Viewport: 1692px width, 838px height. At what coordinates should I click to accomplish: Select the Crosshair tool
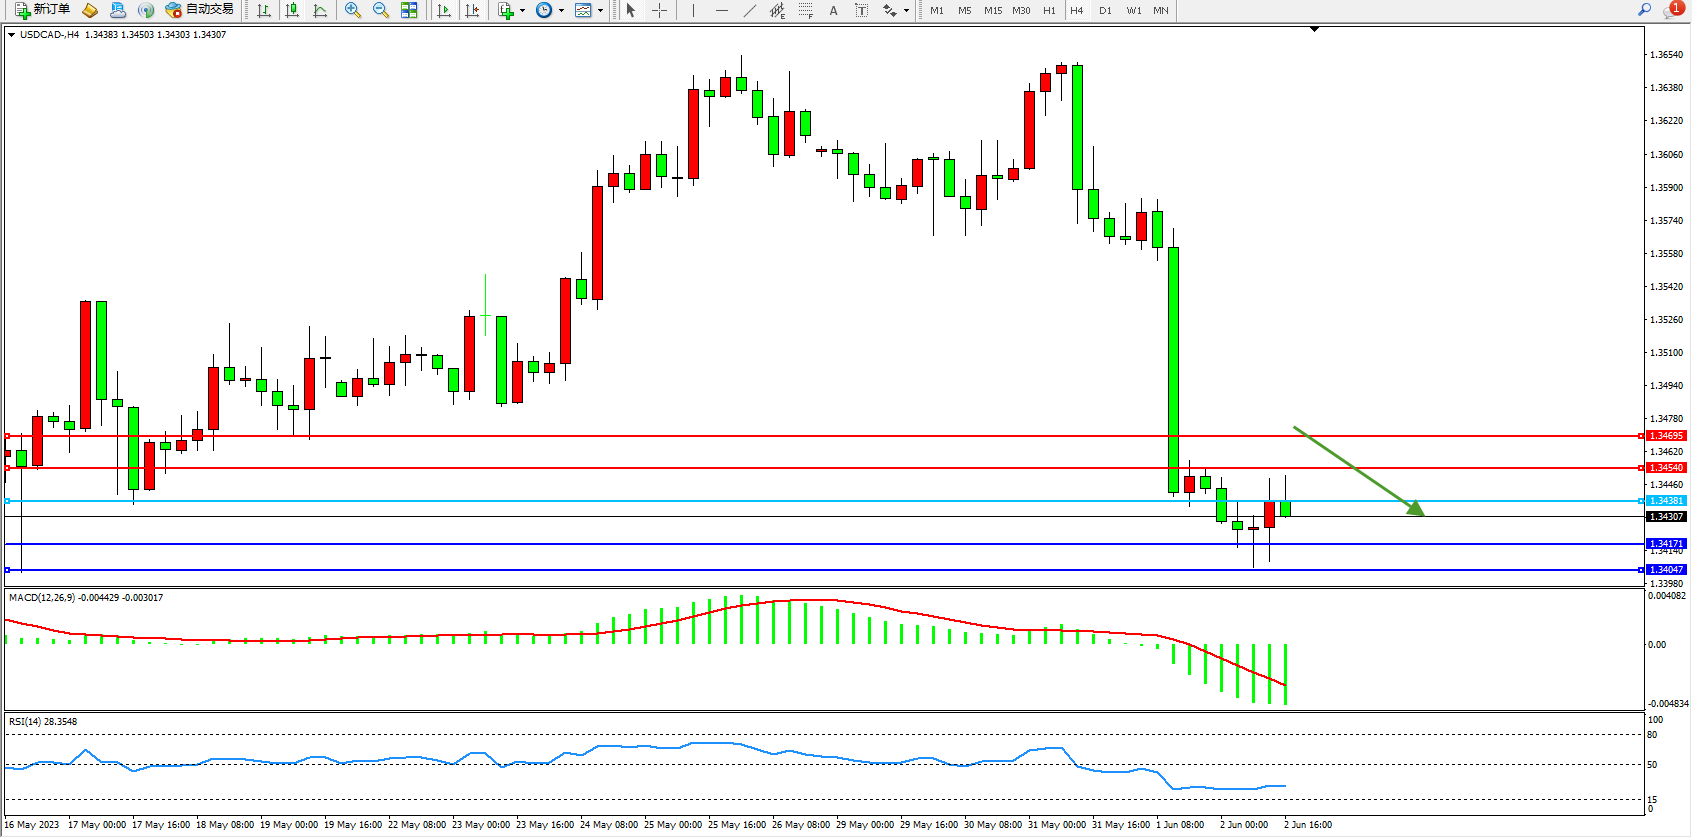660,10
